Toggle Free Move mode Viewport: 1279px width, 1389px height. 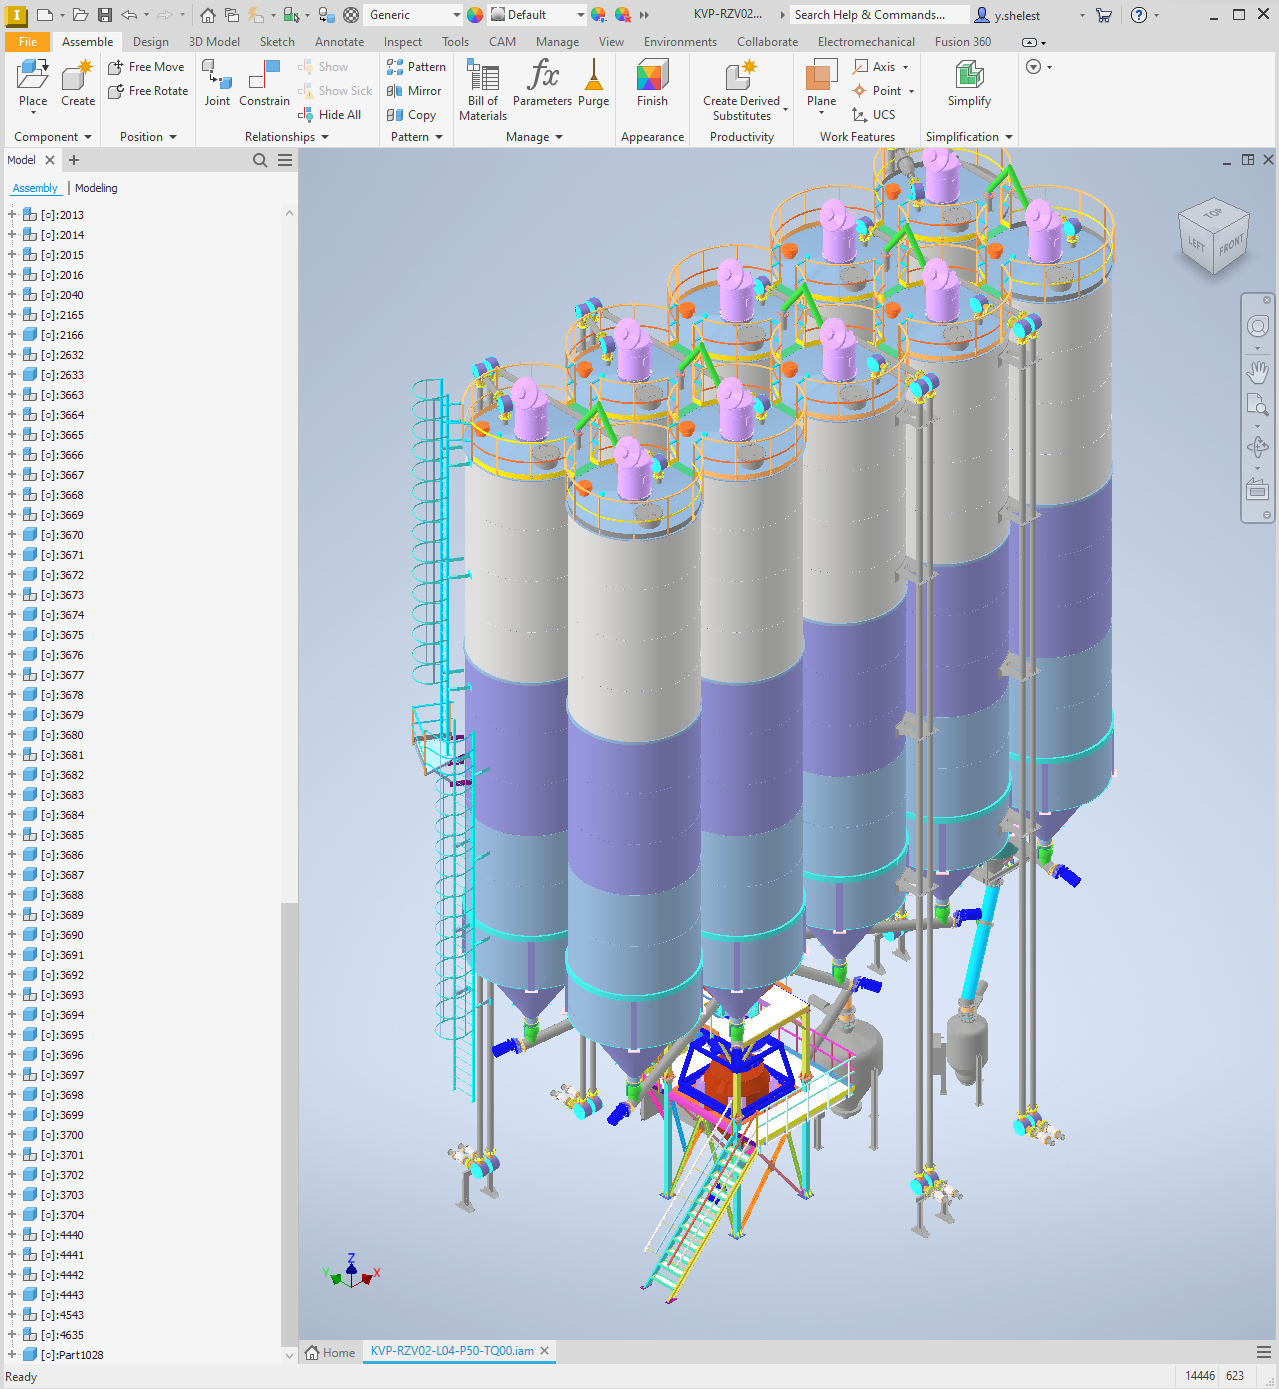click(x=147, y=66)
